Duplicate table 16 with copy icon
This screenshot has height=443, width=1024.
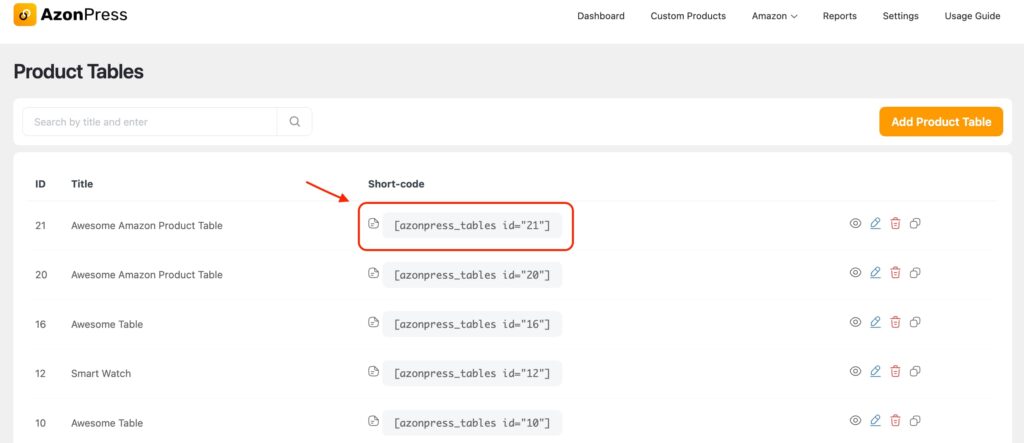point(915,322)
